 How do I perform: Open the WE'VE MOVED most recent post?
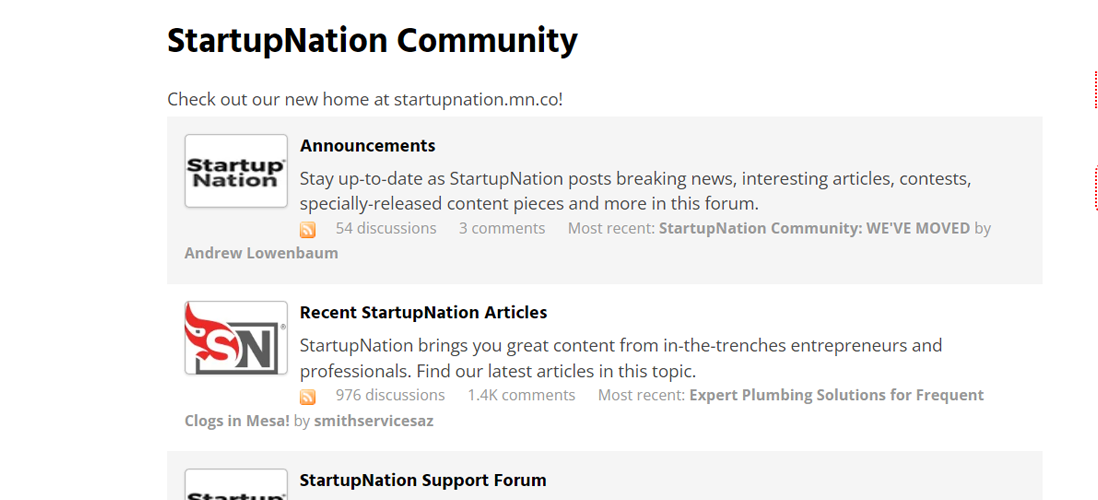point(814,228)
